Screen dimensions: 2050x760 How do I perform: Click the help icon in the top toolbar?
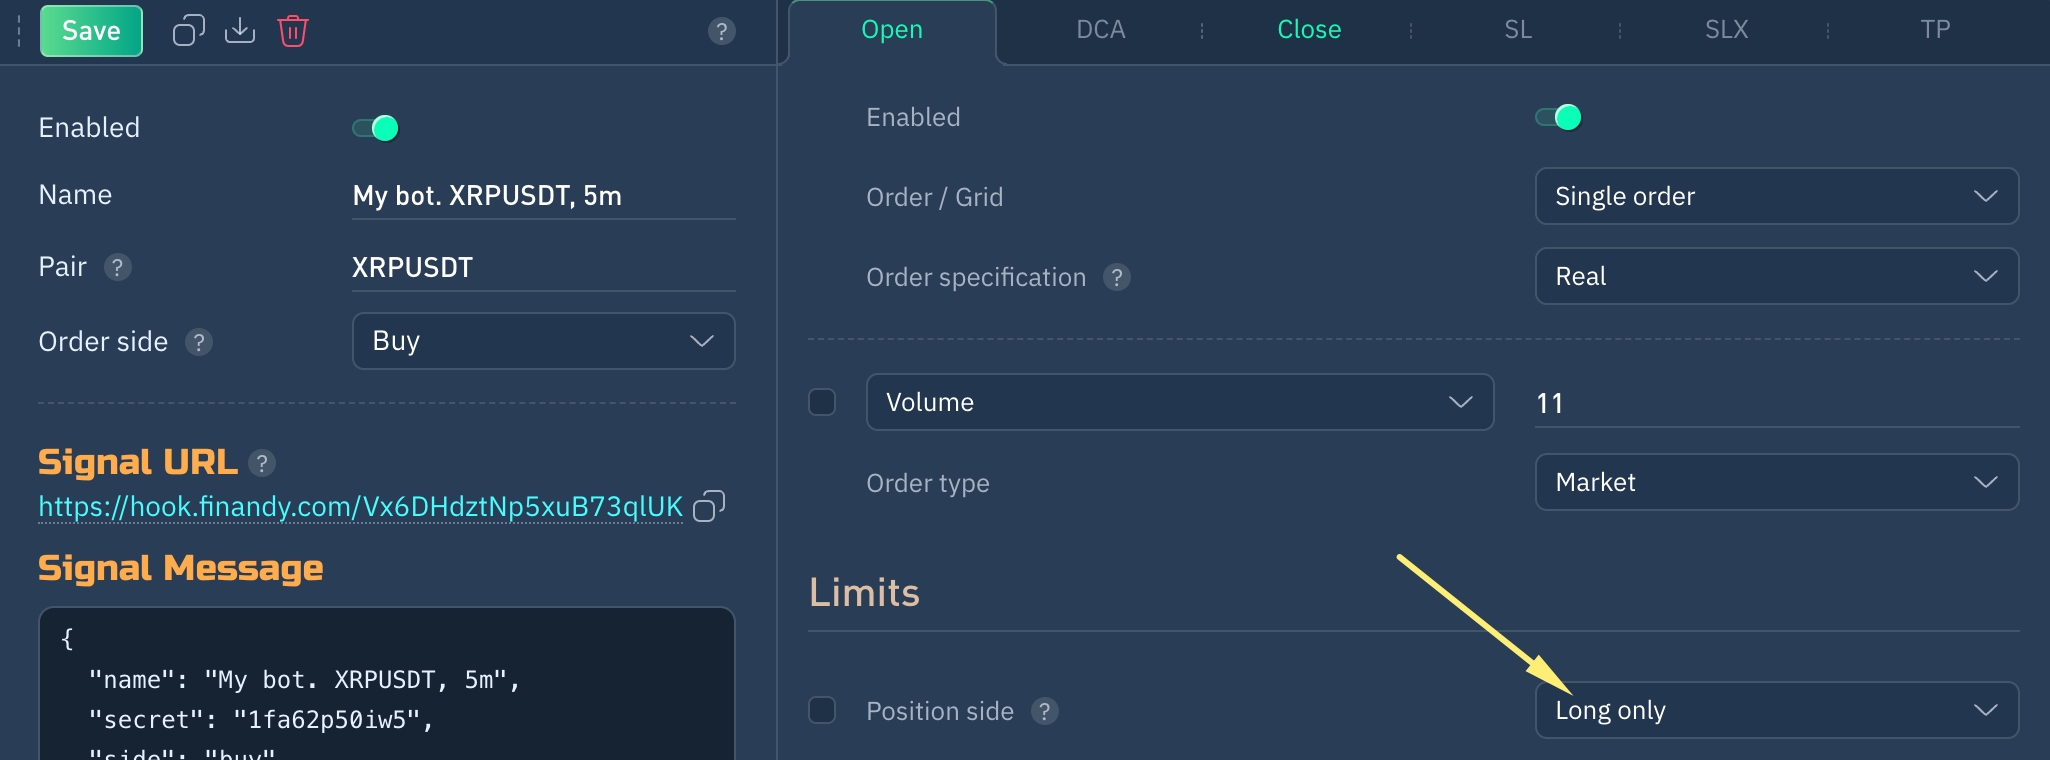721,31
